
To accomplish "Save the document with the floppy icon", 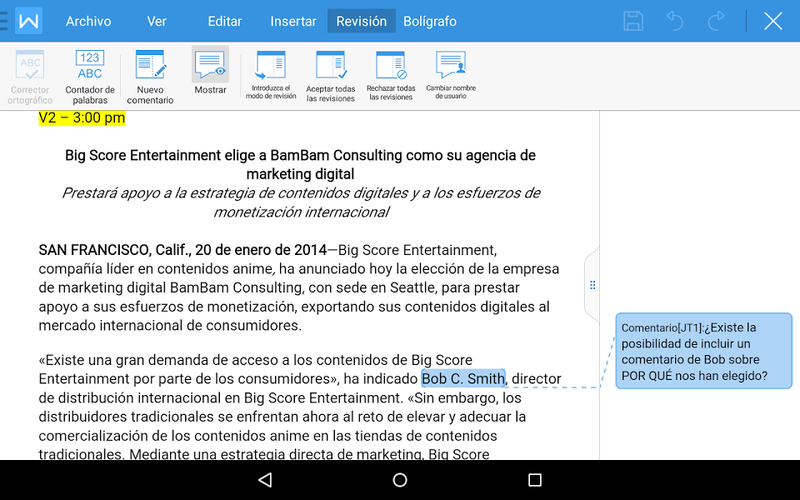I will tap(633, 21).
